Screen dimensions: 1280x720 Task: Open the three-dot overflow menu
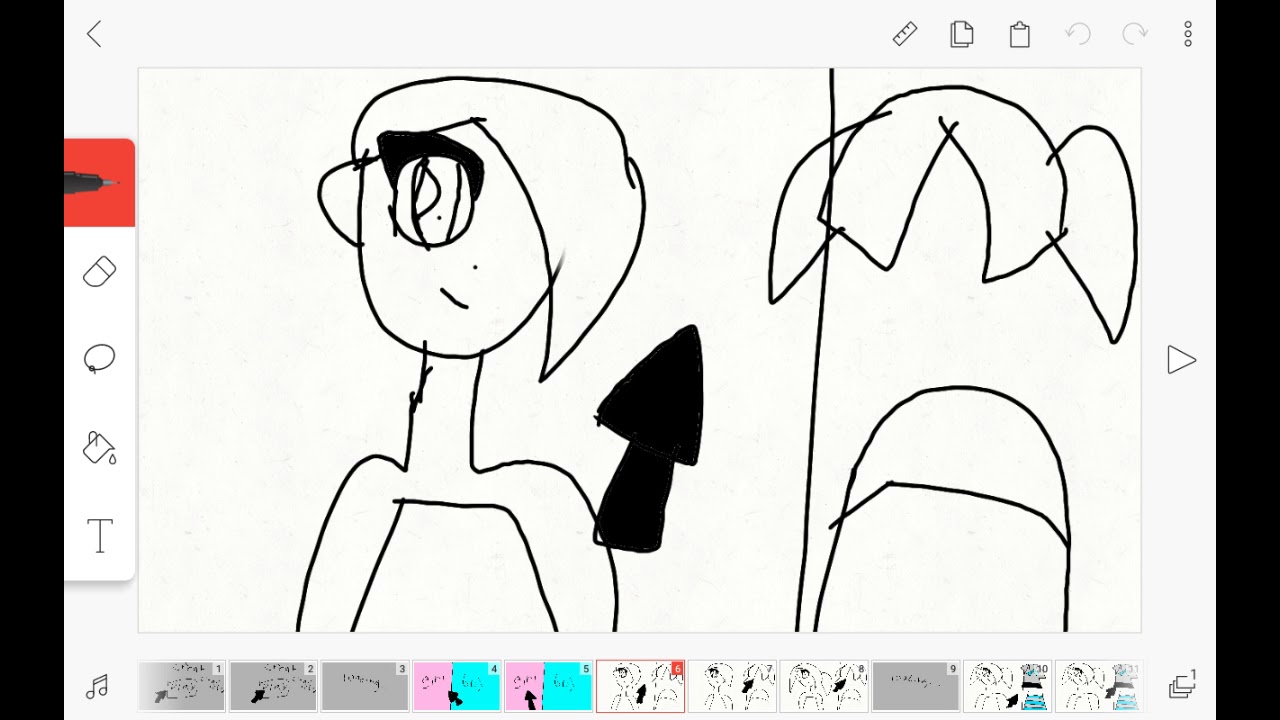[1188, 34]
